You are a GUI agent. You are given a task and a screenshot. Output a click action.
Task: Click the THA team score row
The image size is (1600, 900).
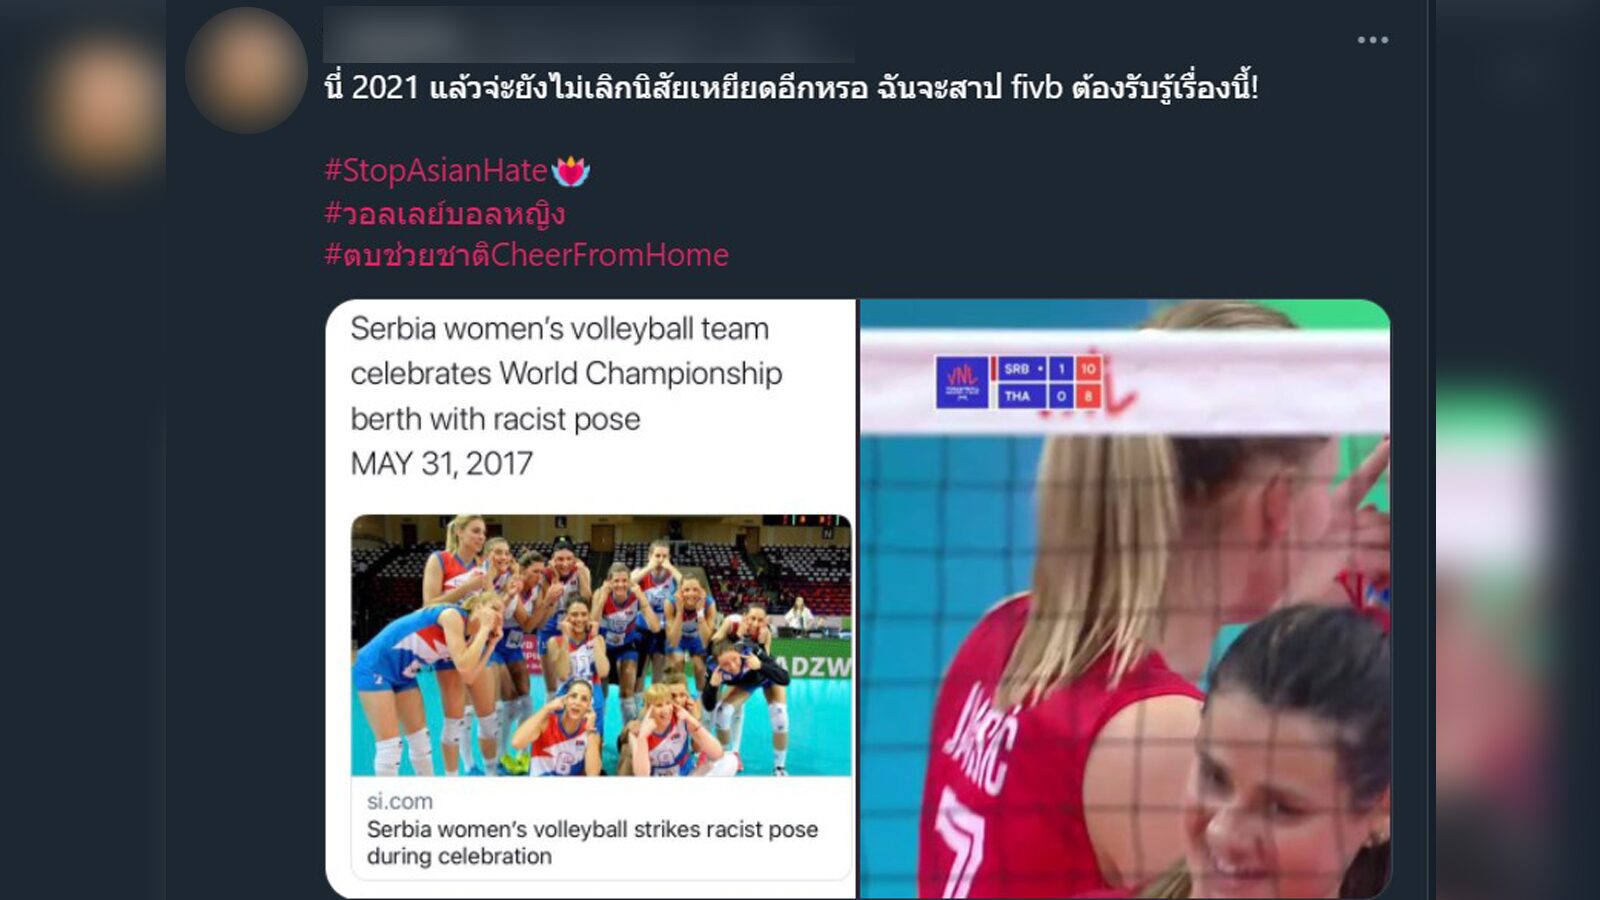pyautogui.click(x=1046, y=396)
